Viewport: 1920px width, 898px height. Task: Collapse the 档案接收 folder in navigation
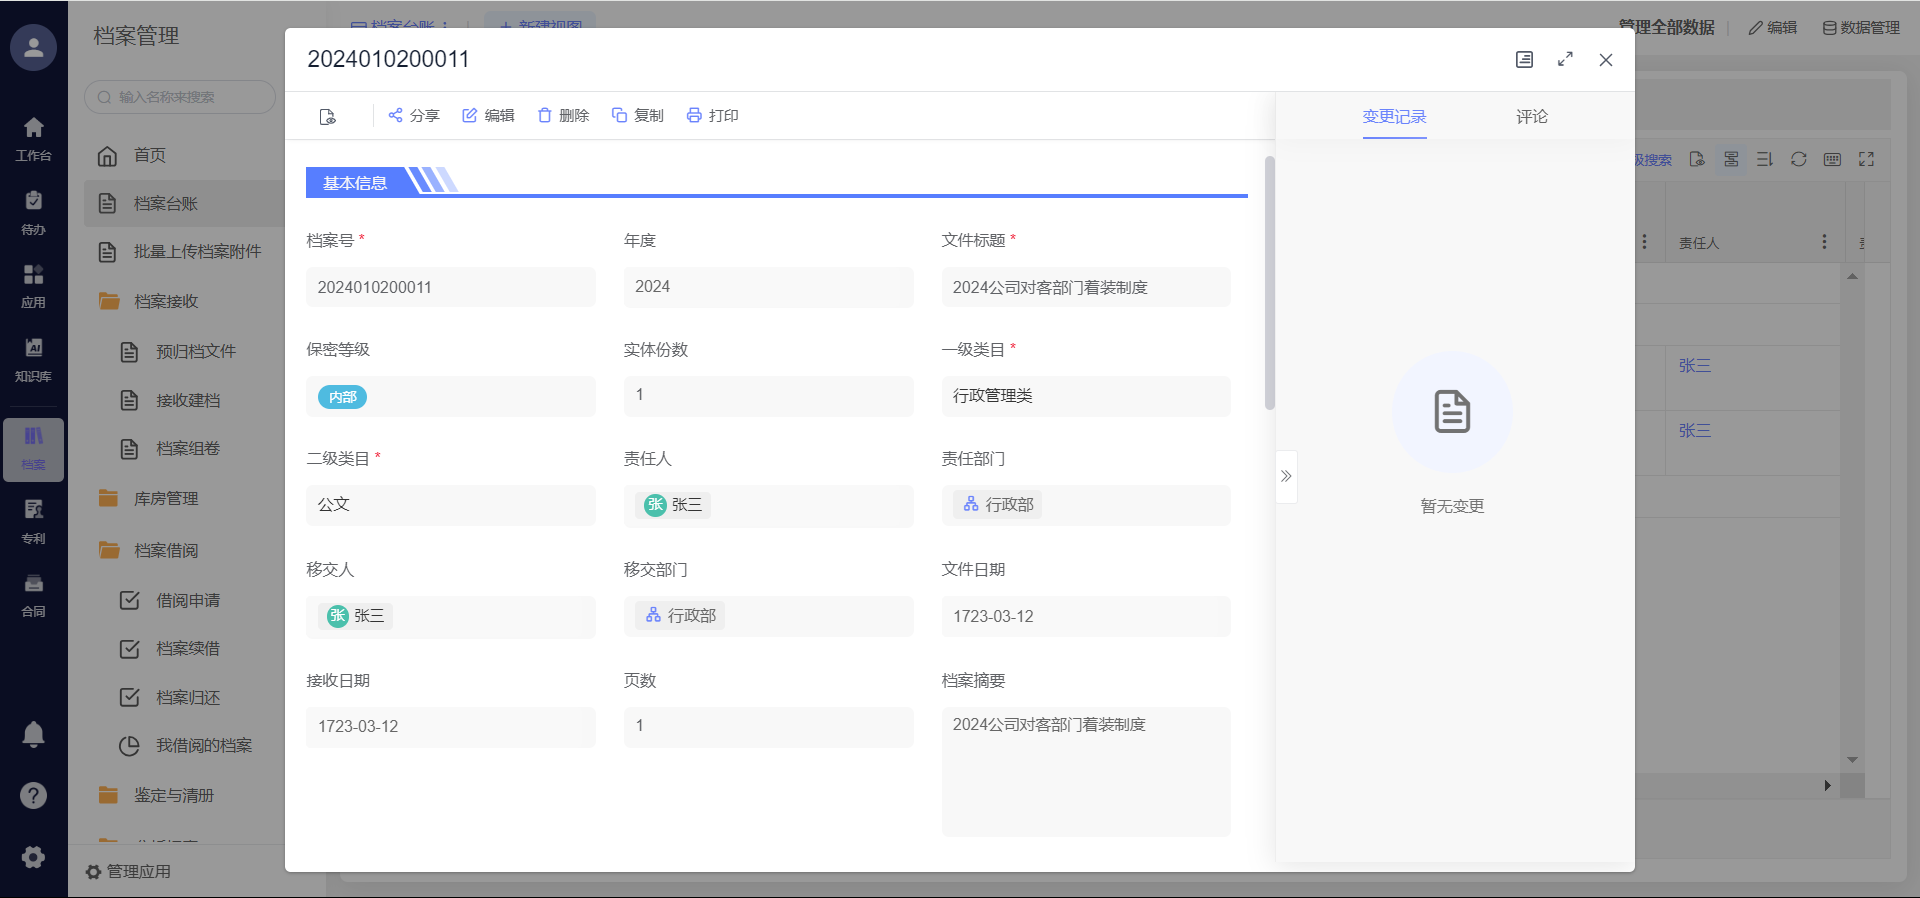[x=165, y=301]
